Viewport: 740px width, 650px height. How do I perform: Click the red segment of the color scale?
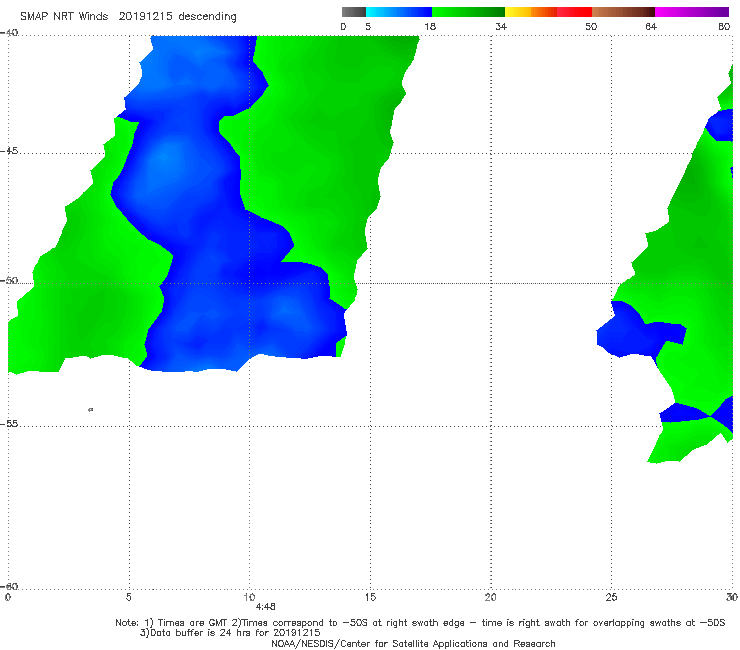coord(575,12)
